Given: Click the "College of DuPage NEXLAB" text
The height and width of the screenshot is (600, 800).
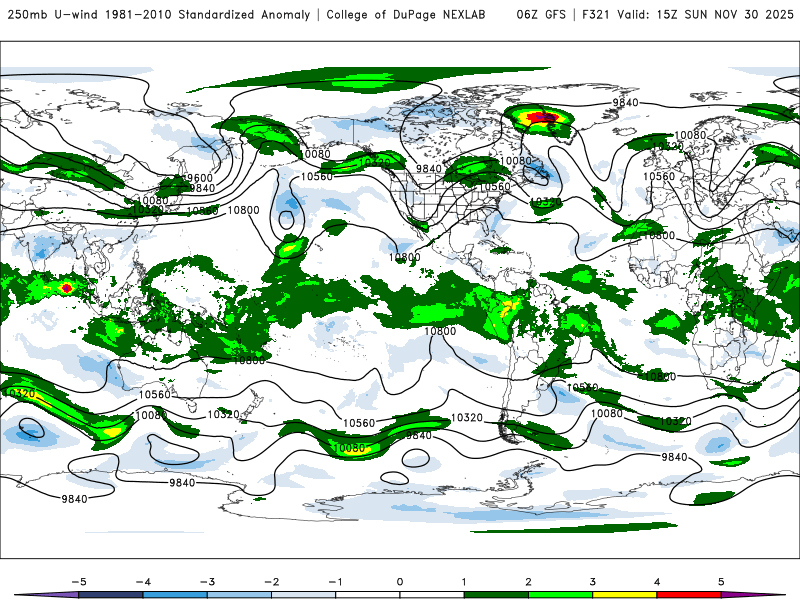Looking at the screenshot, I should coord(406,14).
